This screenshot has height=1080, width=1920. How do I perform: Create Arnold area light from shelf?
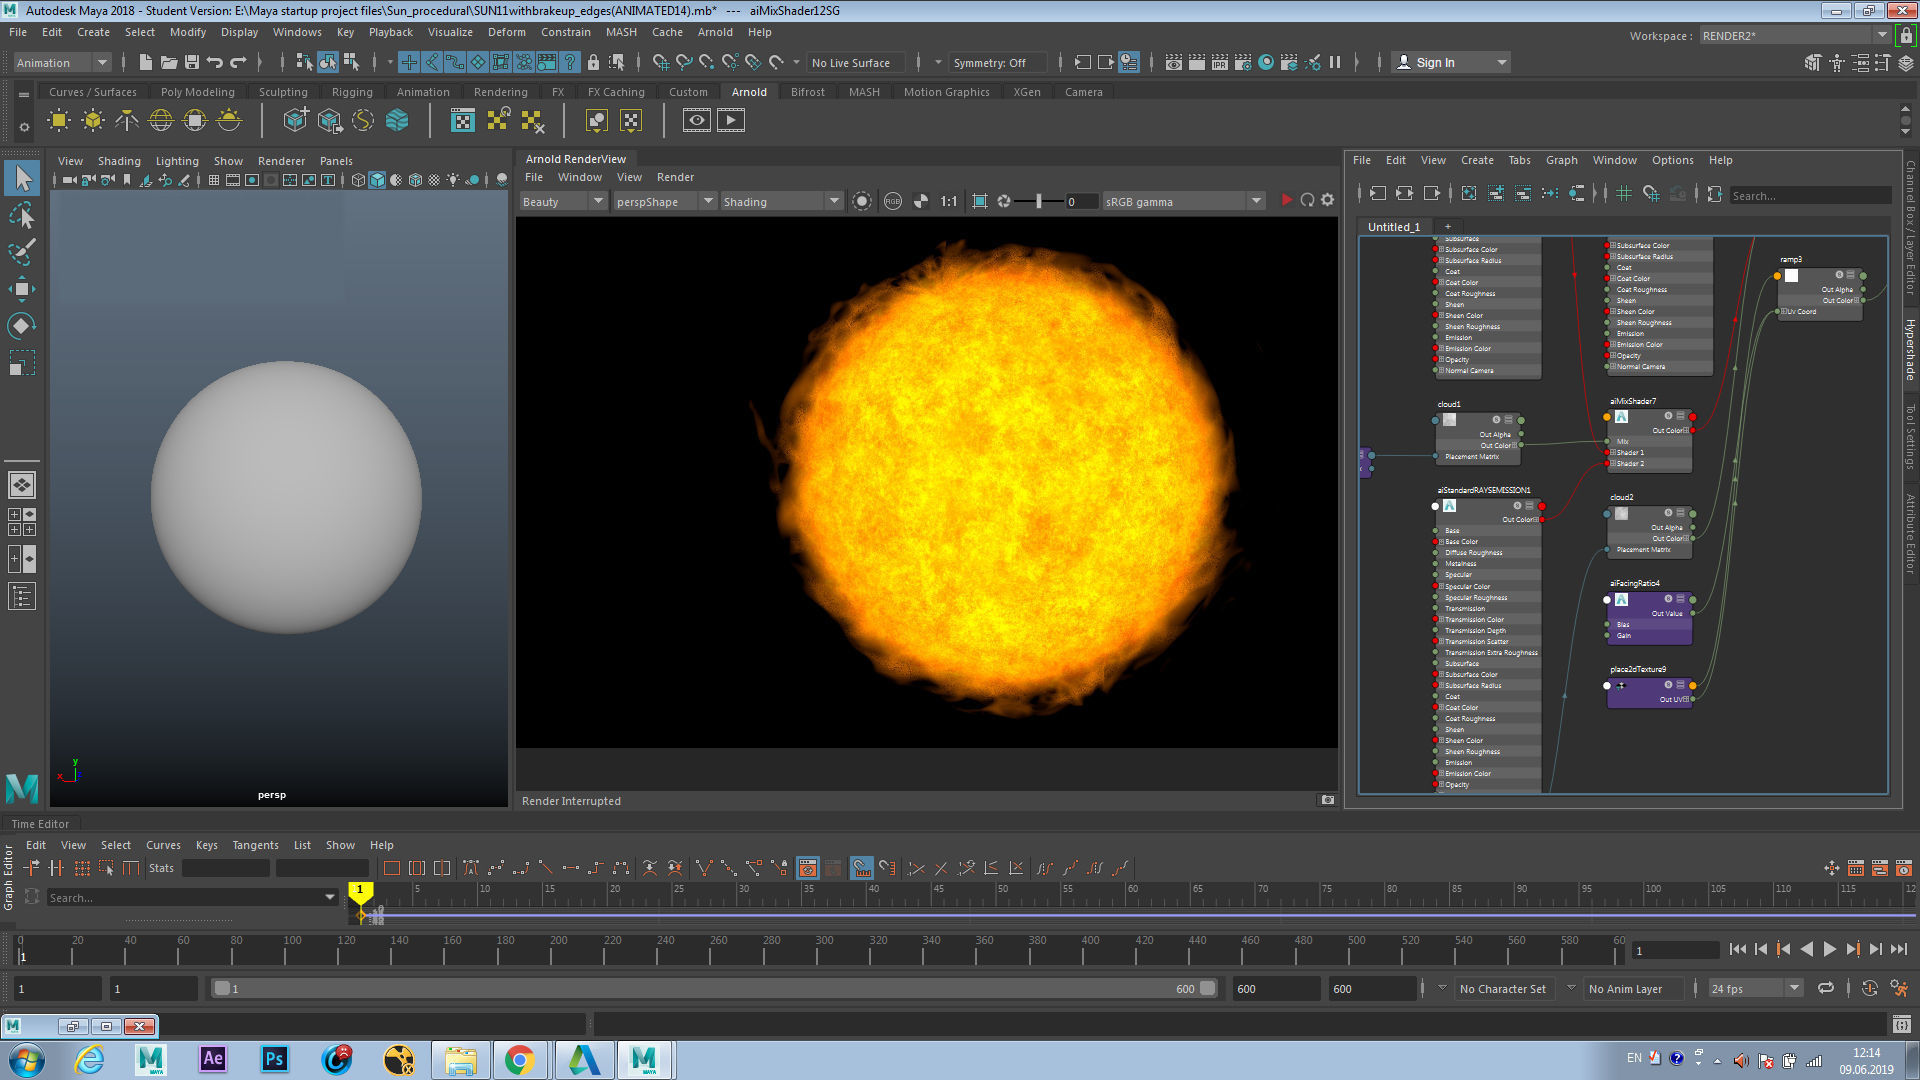tap(59, 121)
